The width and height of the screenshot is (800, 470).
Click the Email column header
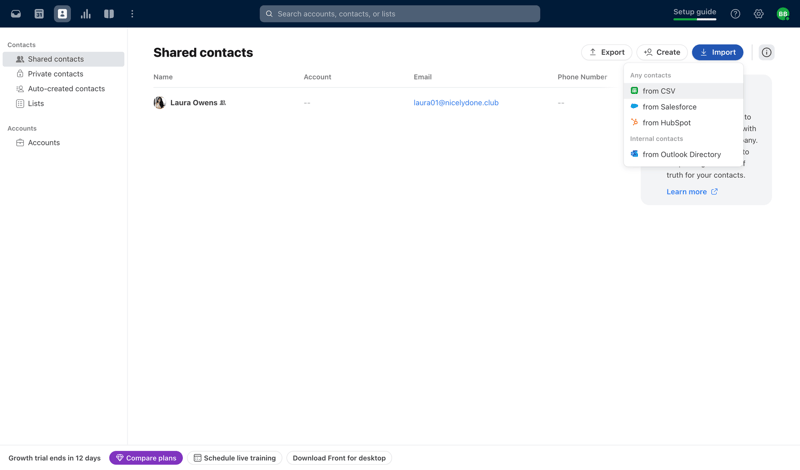[422, 77]
